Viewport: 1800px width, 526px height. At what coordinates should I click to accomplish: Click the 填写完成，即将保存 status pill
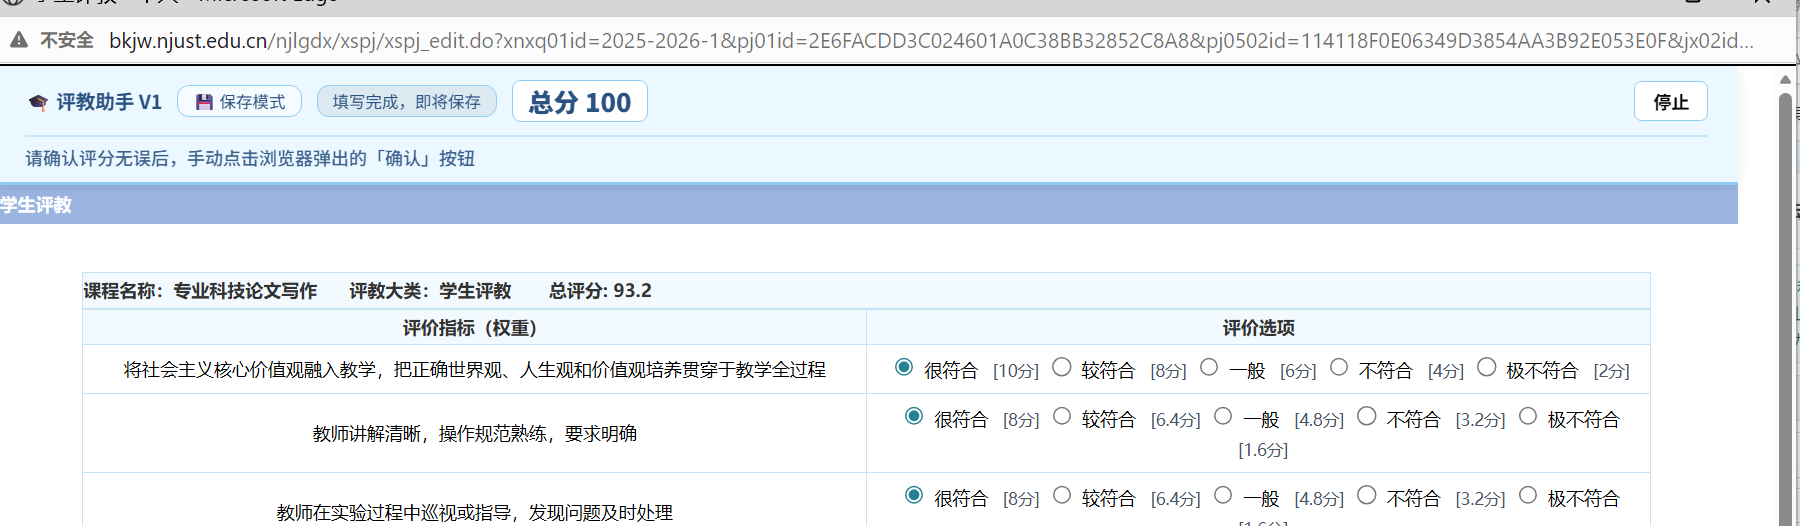[x=406, y=102]
